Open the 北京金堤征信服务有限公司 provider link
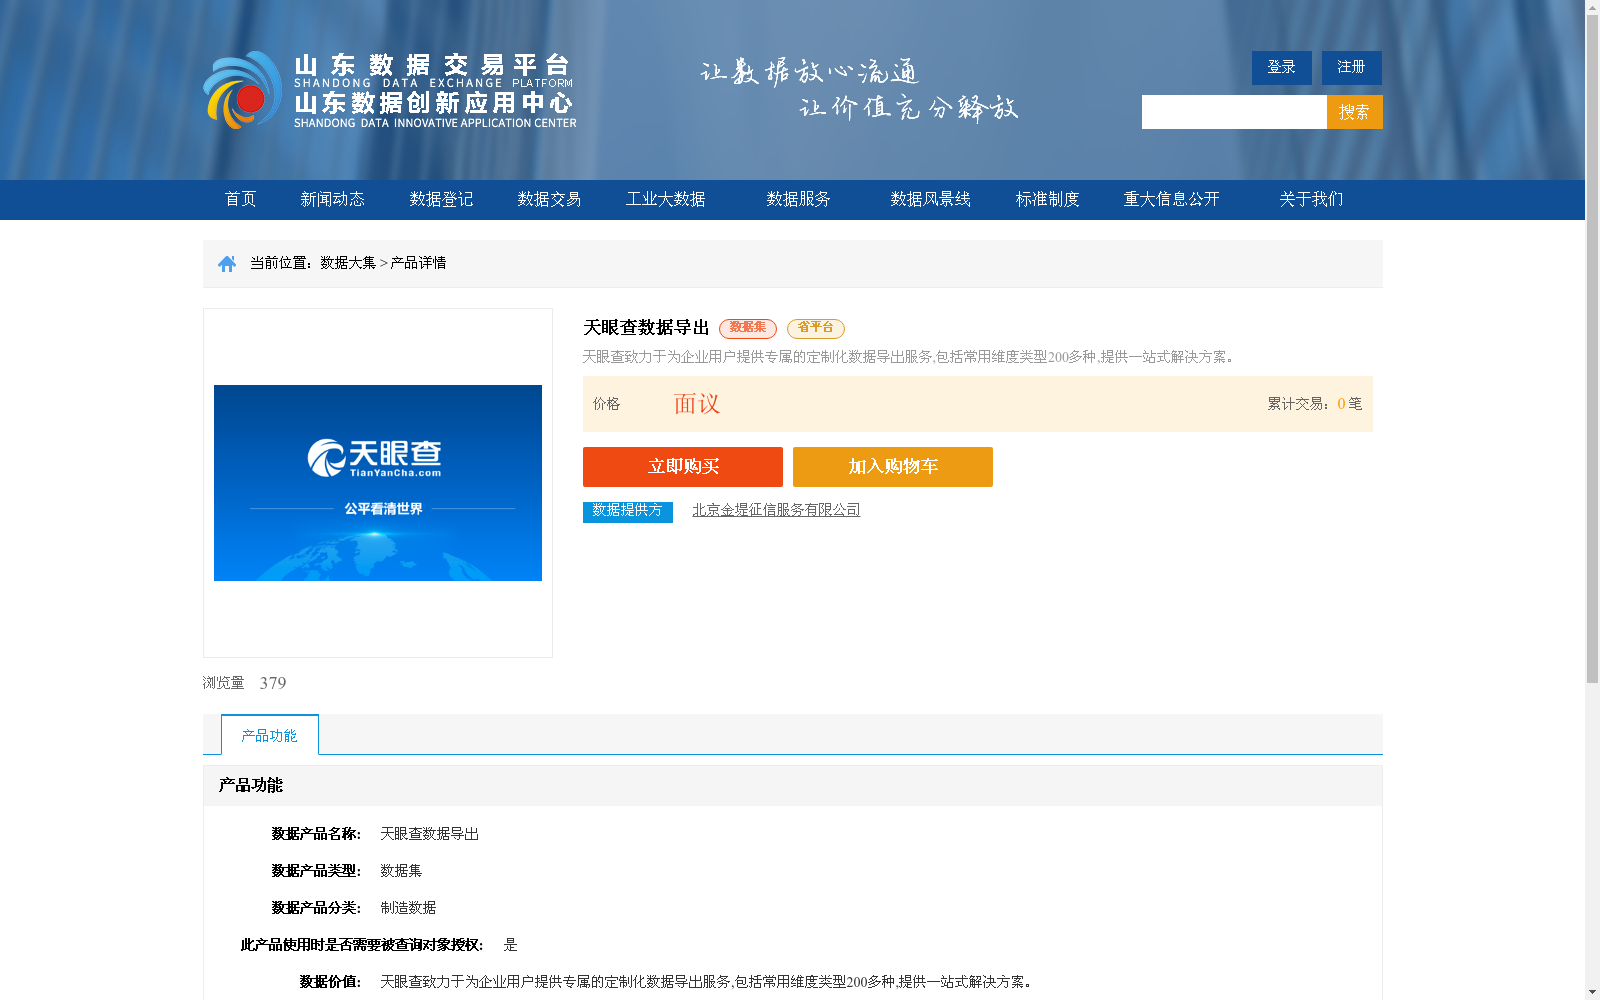 777,510
